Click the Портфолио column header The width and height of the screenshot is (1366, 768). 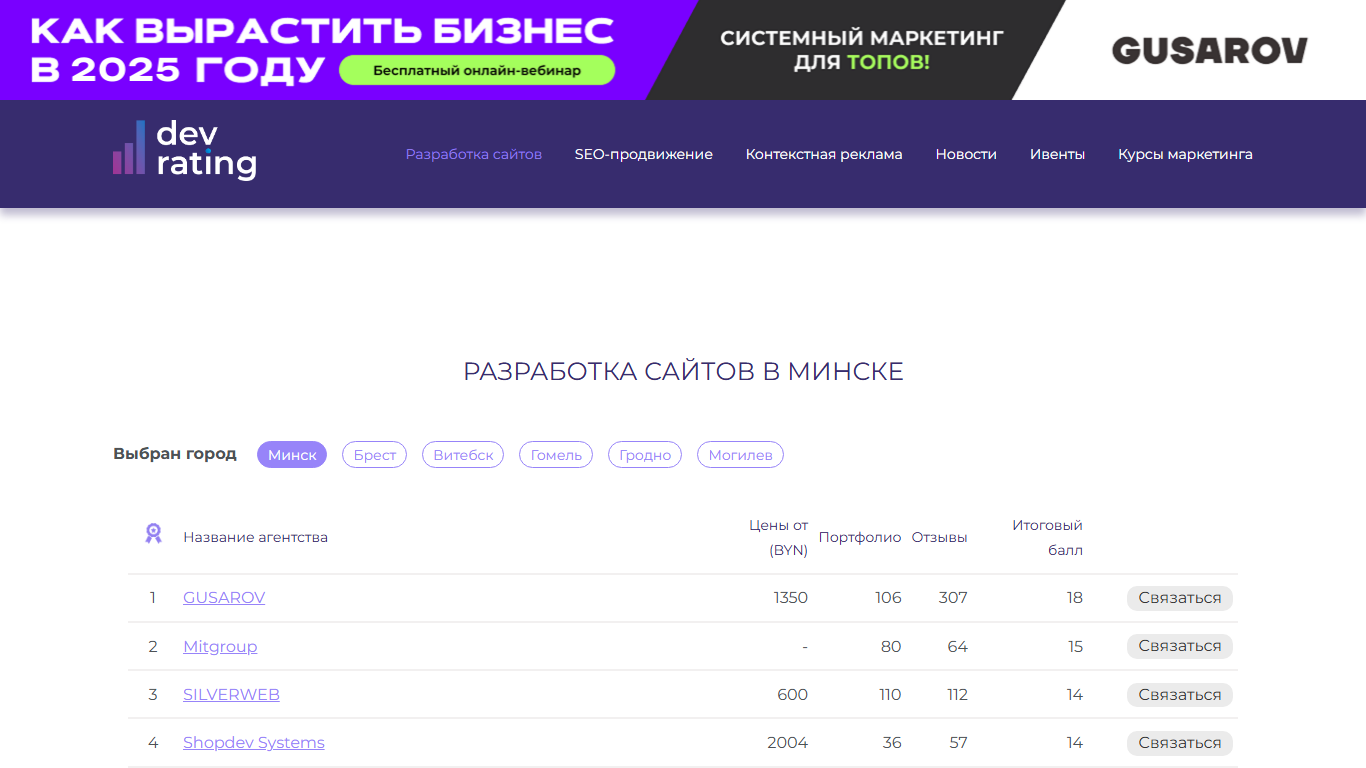coord(860,537)
